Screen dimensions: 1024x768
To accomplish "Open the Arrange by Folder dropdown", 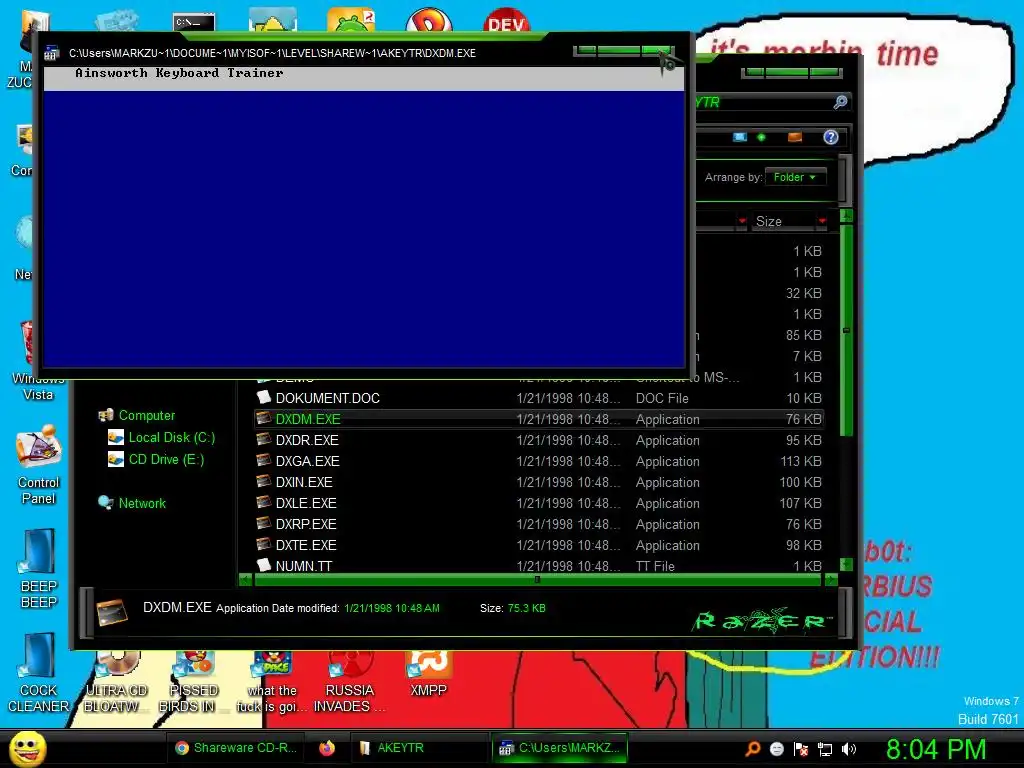I will coord(795,177).
